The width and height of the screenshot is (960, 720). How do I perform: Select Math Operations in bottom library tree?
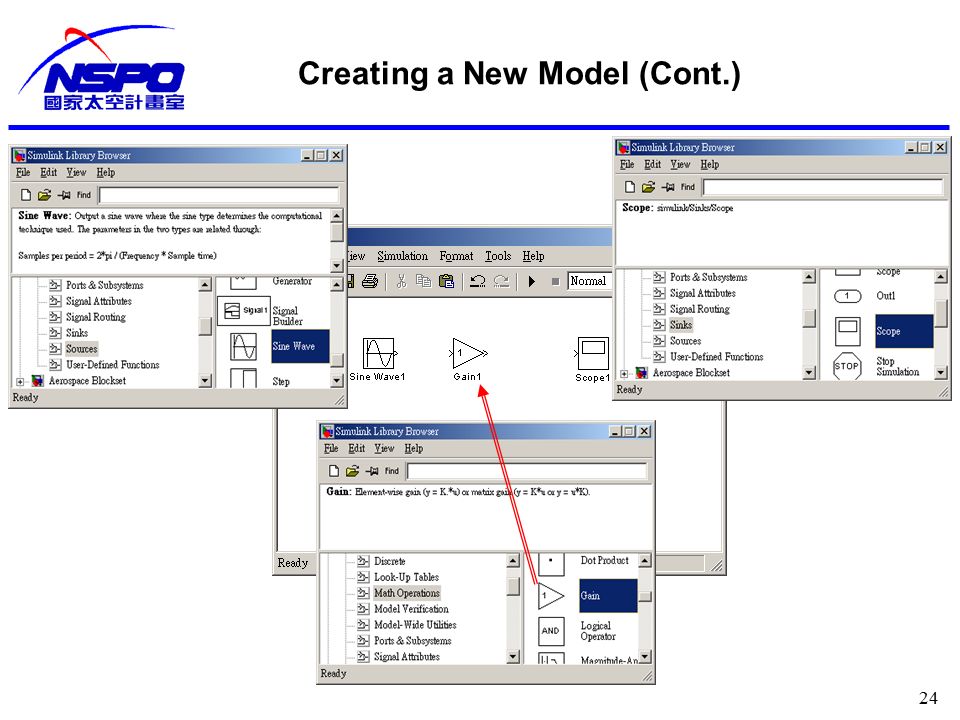click(x=407, y=593)
